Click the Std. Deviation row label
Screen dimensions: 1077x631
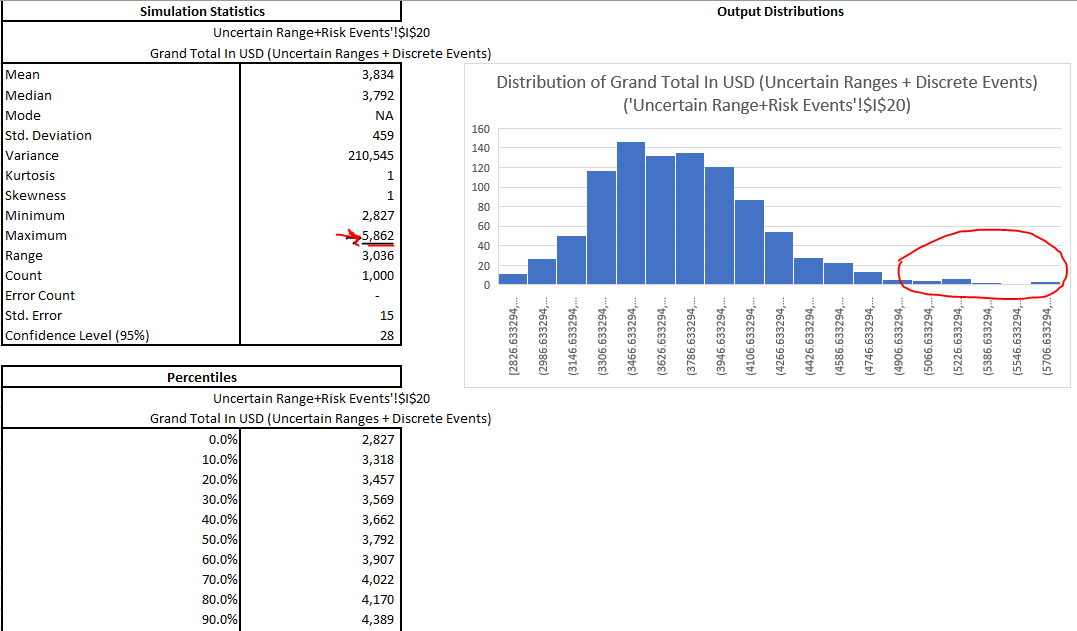(x=49, y=134)
